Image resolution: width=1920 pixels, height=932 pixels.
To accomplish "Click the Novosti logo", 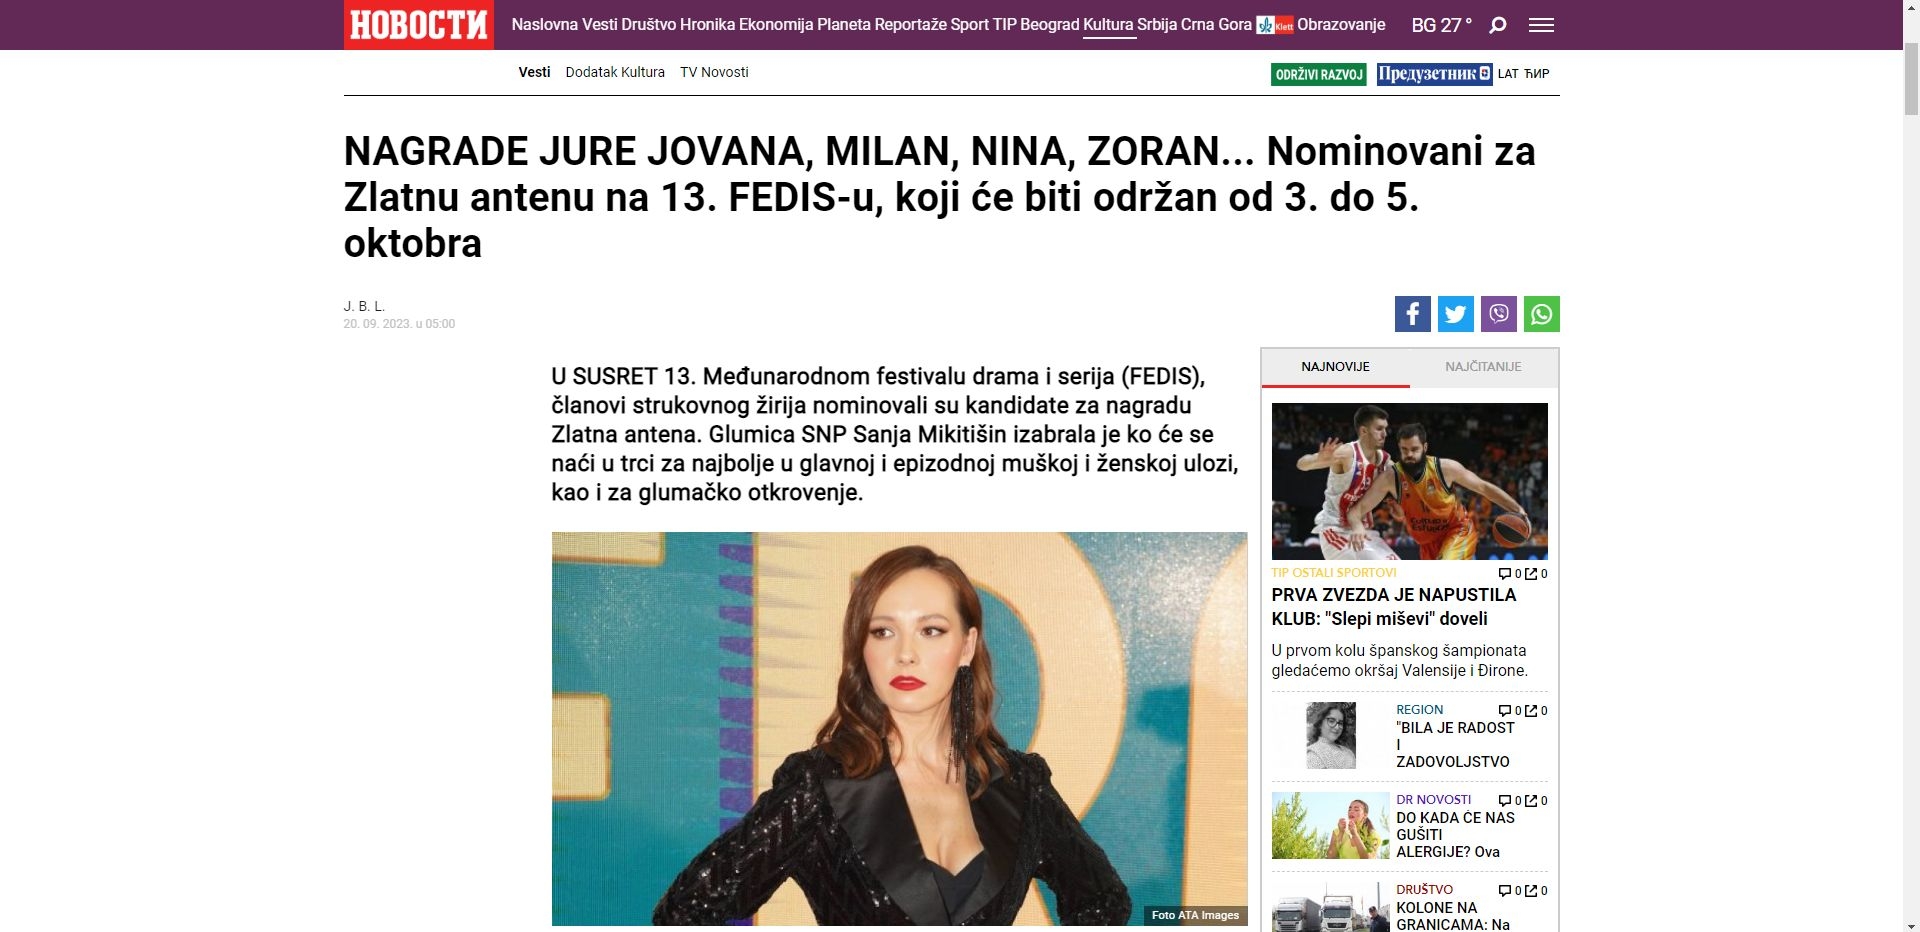I will pyautogui.click(x=419, y=25).
